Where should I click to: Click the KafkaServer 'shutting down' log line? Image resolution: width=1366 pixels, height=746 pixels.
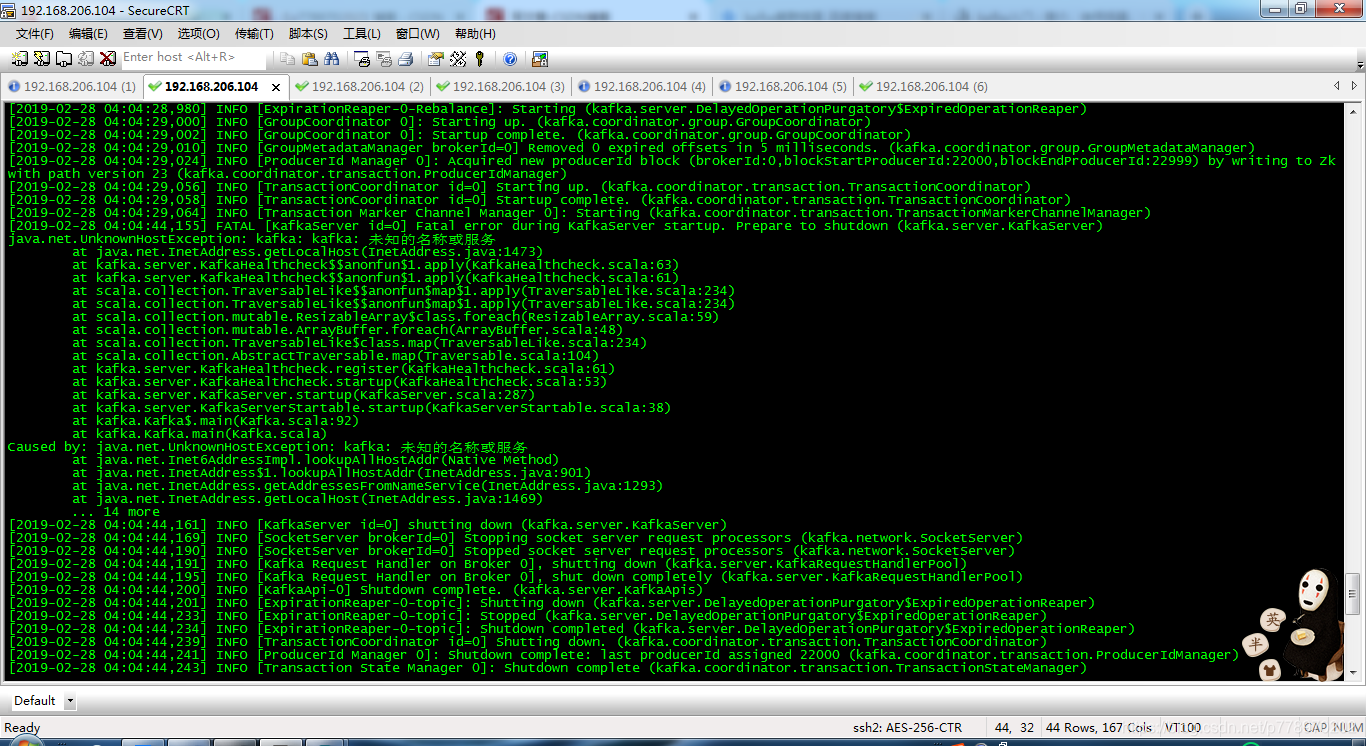point(368,525)
